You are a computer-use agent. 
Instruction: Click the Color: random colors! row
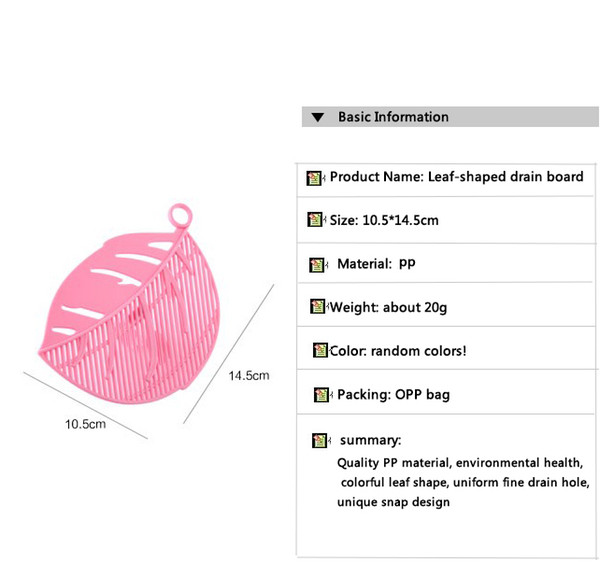[446, 348]
